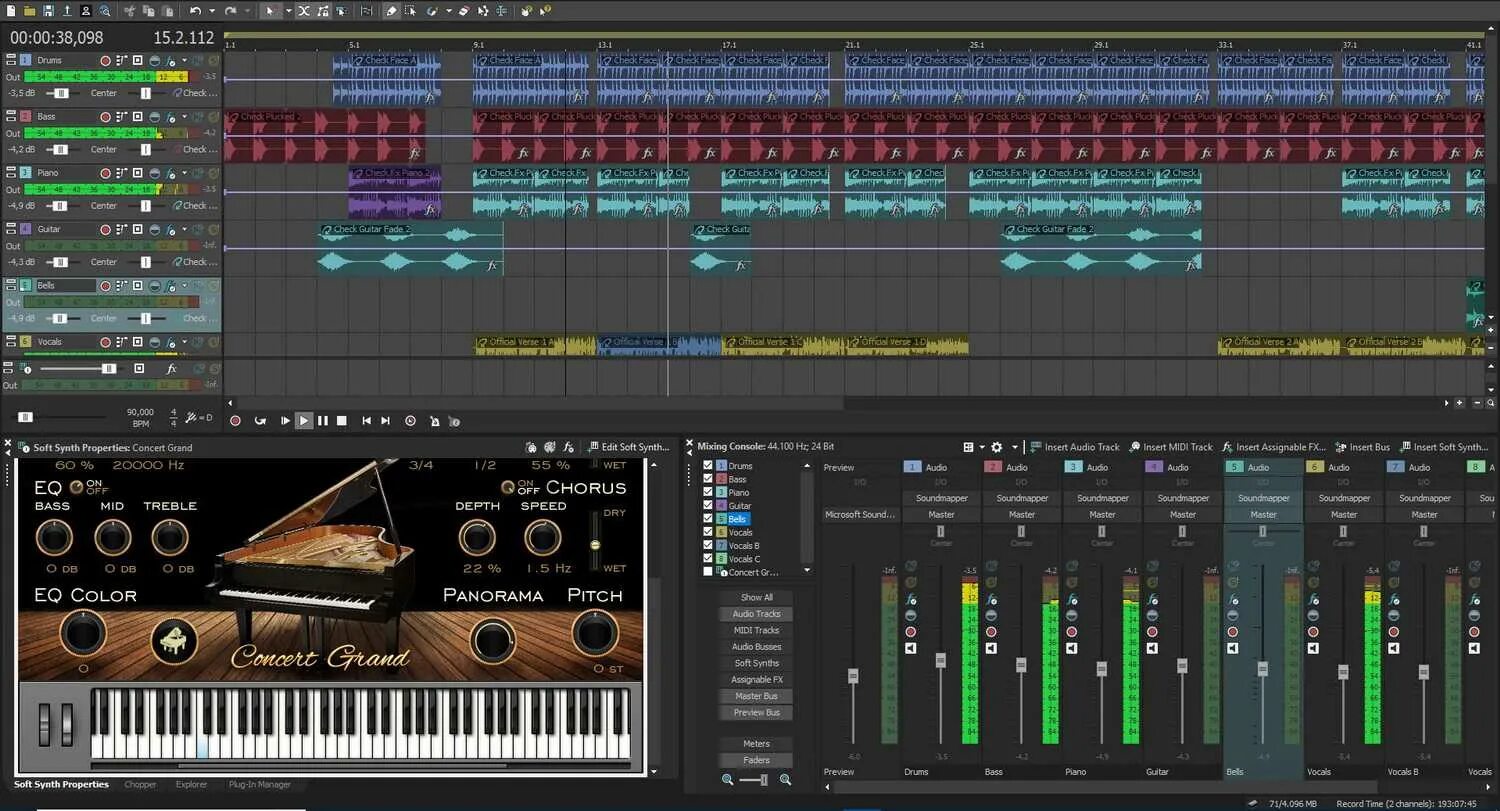Check Concert Grand in channel list
This screenshot has width=1500, height=811.
(x=708, y=572)
